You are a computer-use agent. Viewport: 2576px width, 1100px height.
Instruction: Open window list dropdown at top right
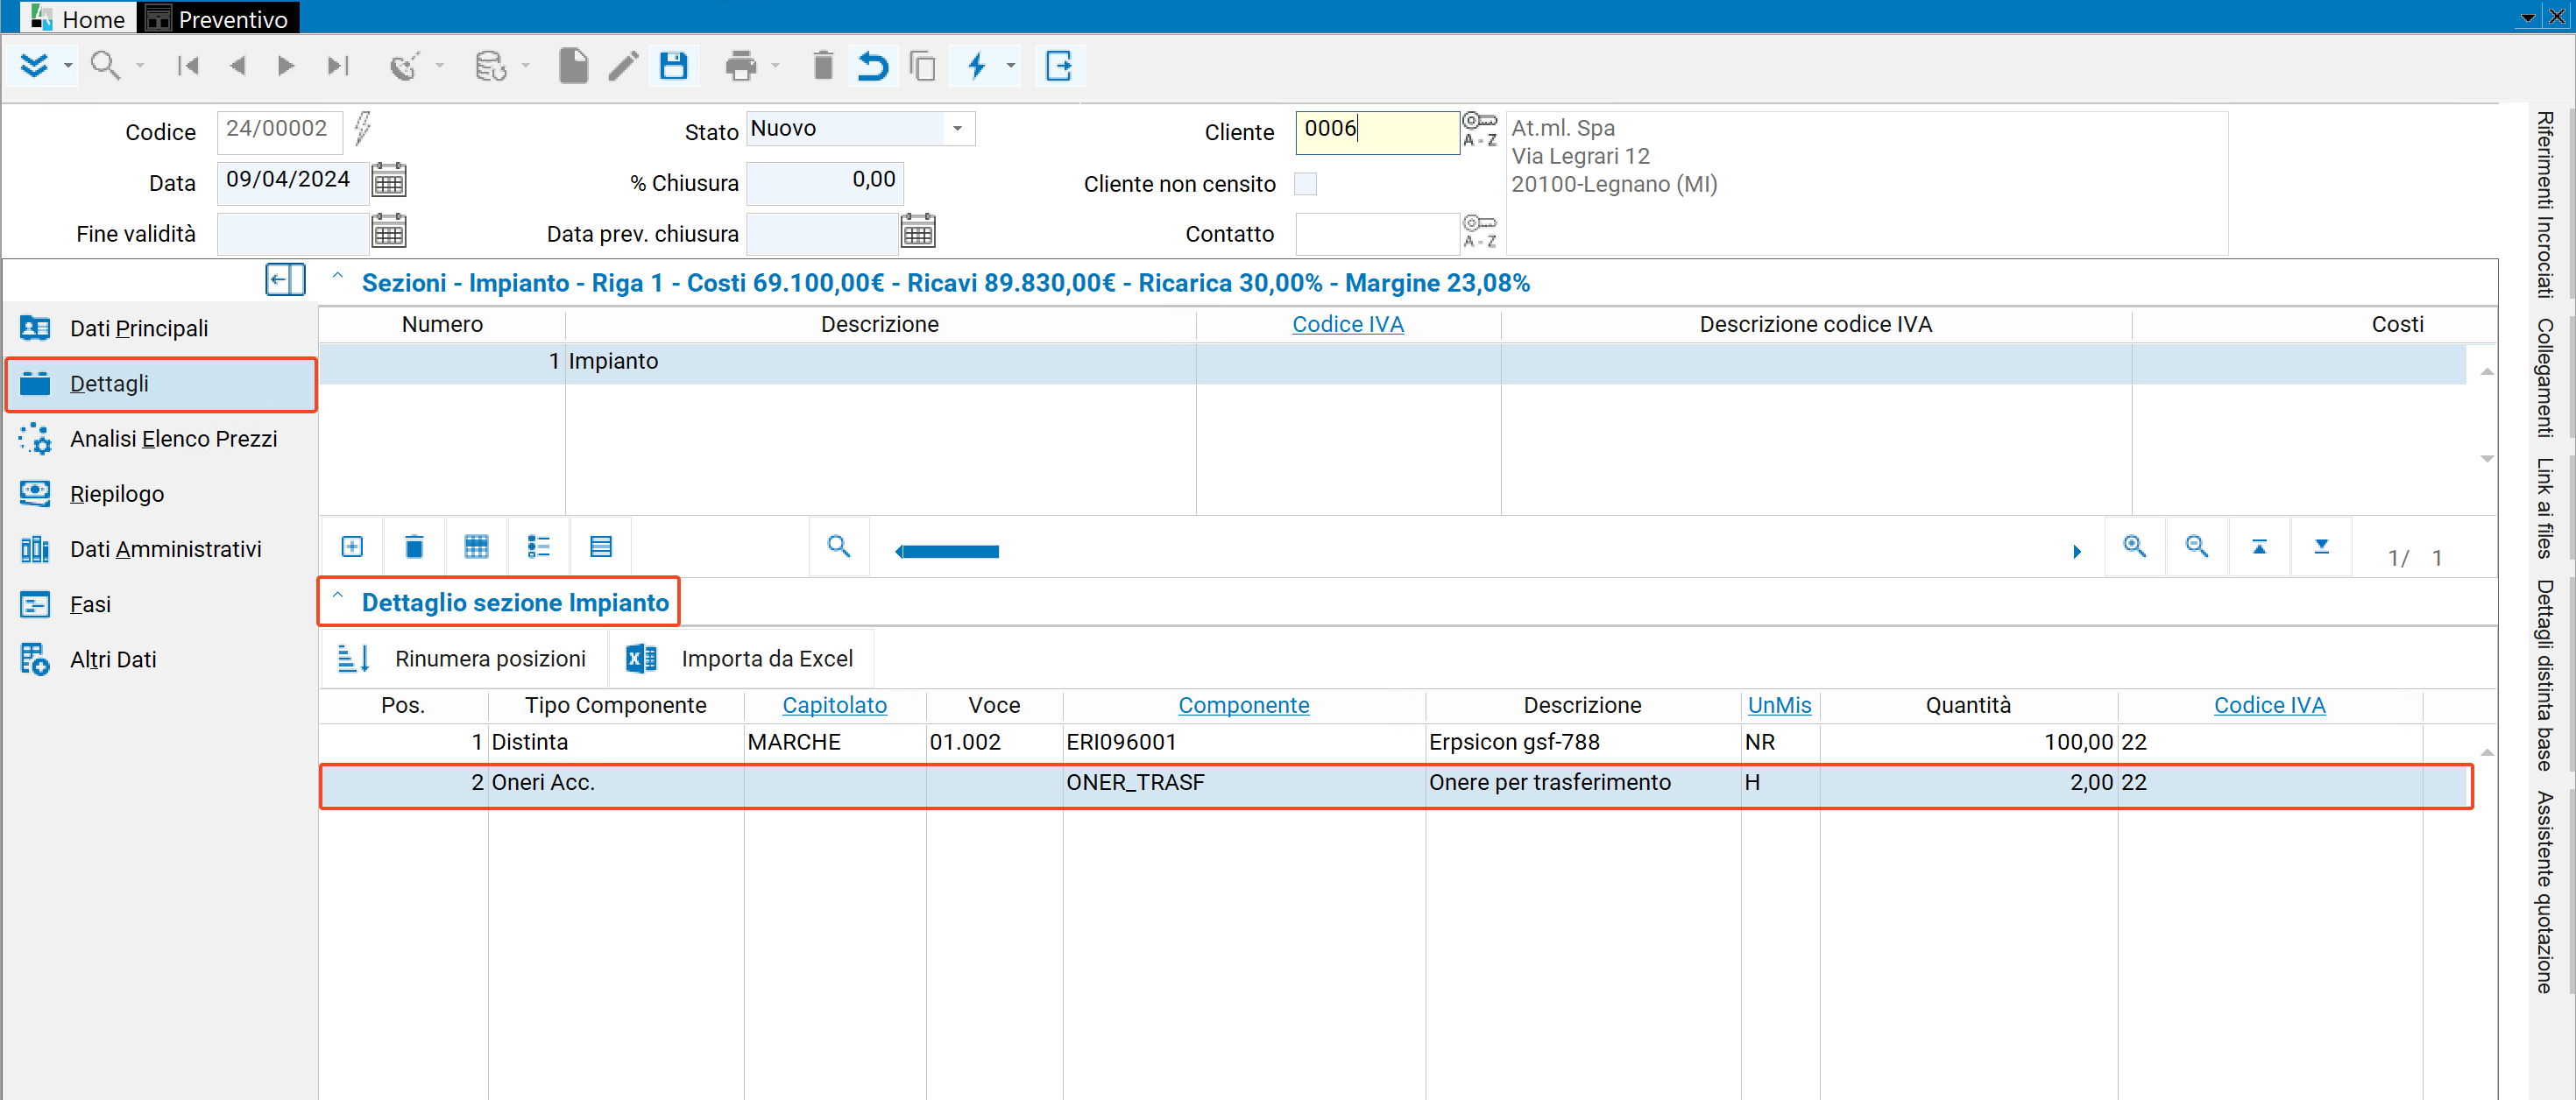2528,17
